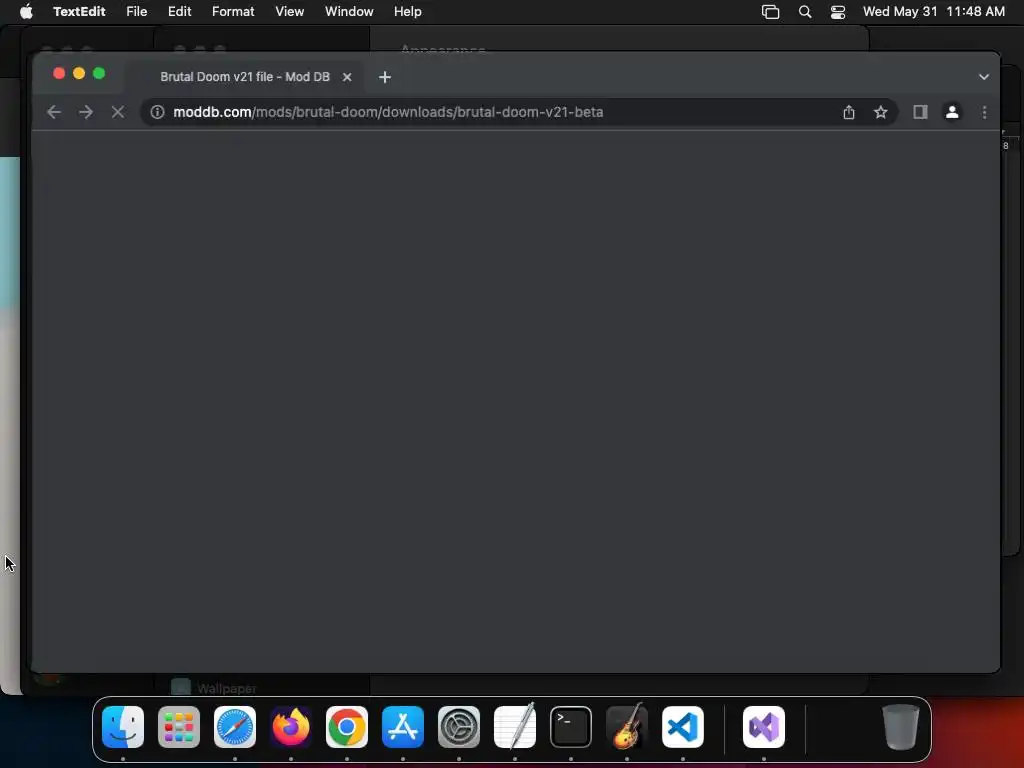Open Spotlight search in menu bar
1024x768 pixels.
tap(805, 12)
